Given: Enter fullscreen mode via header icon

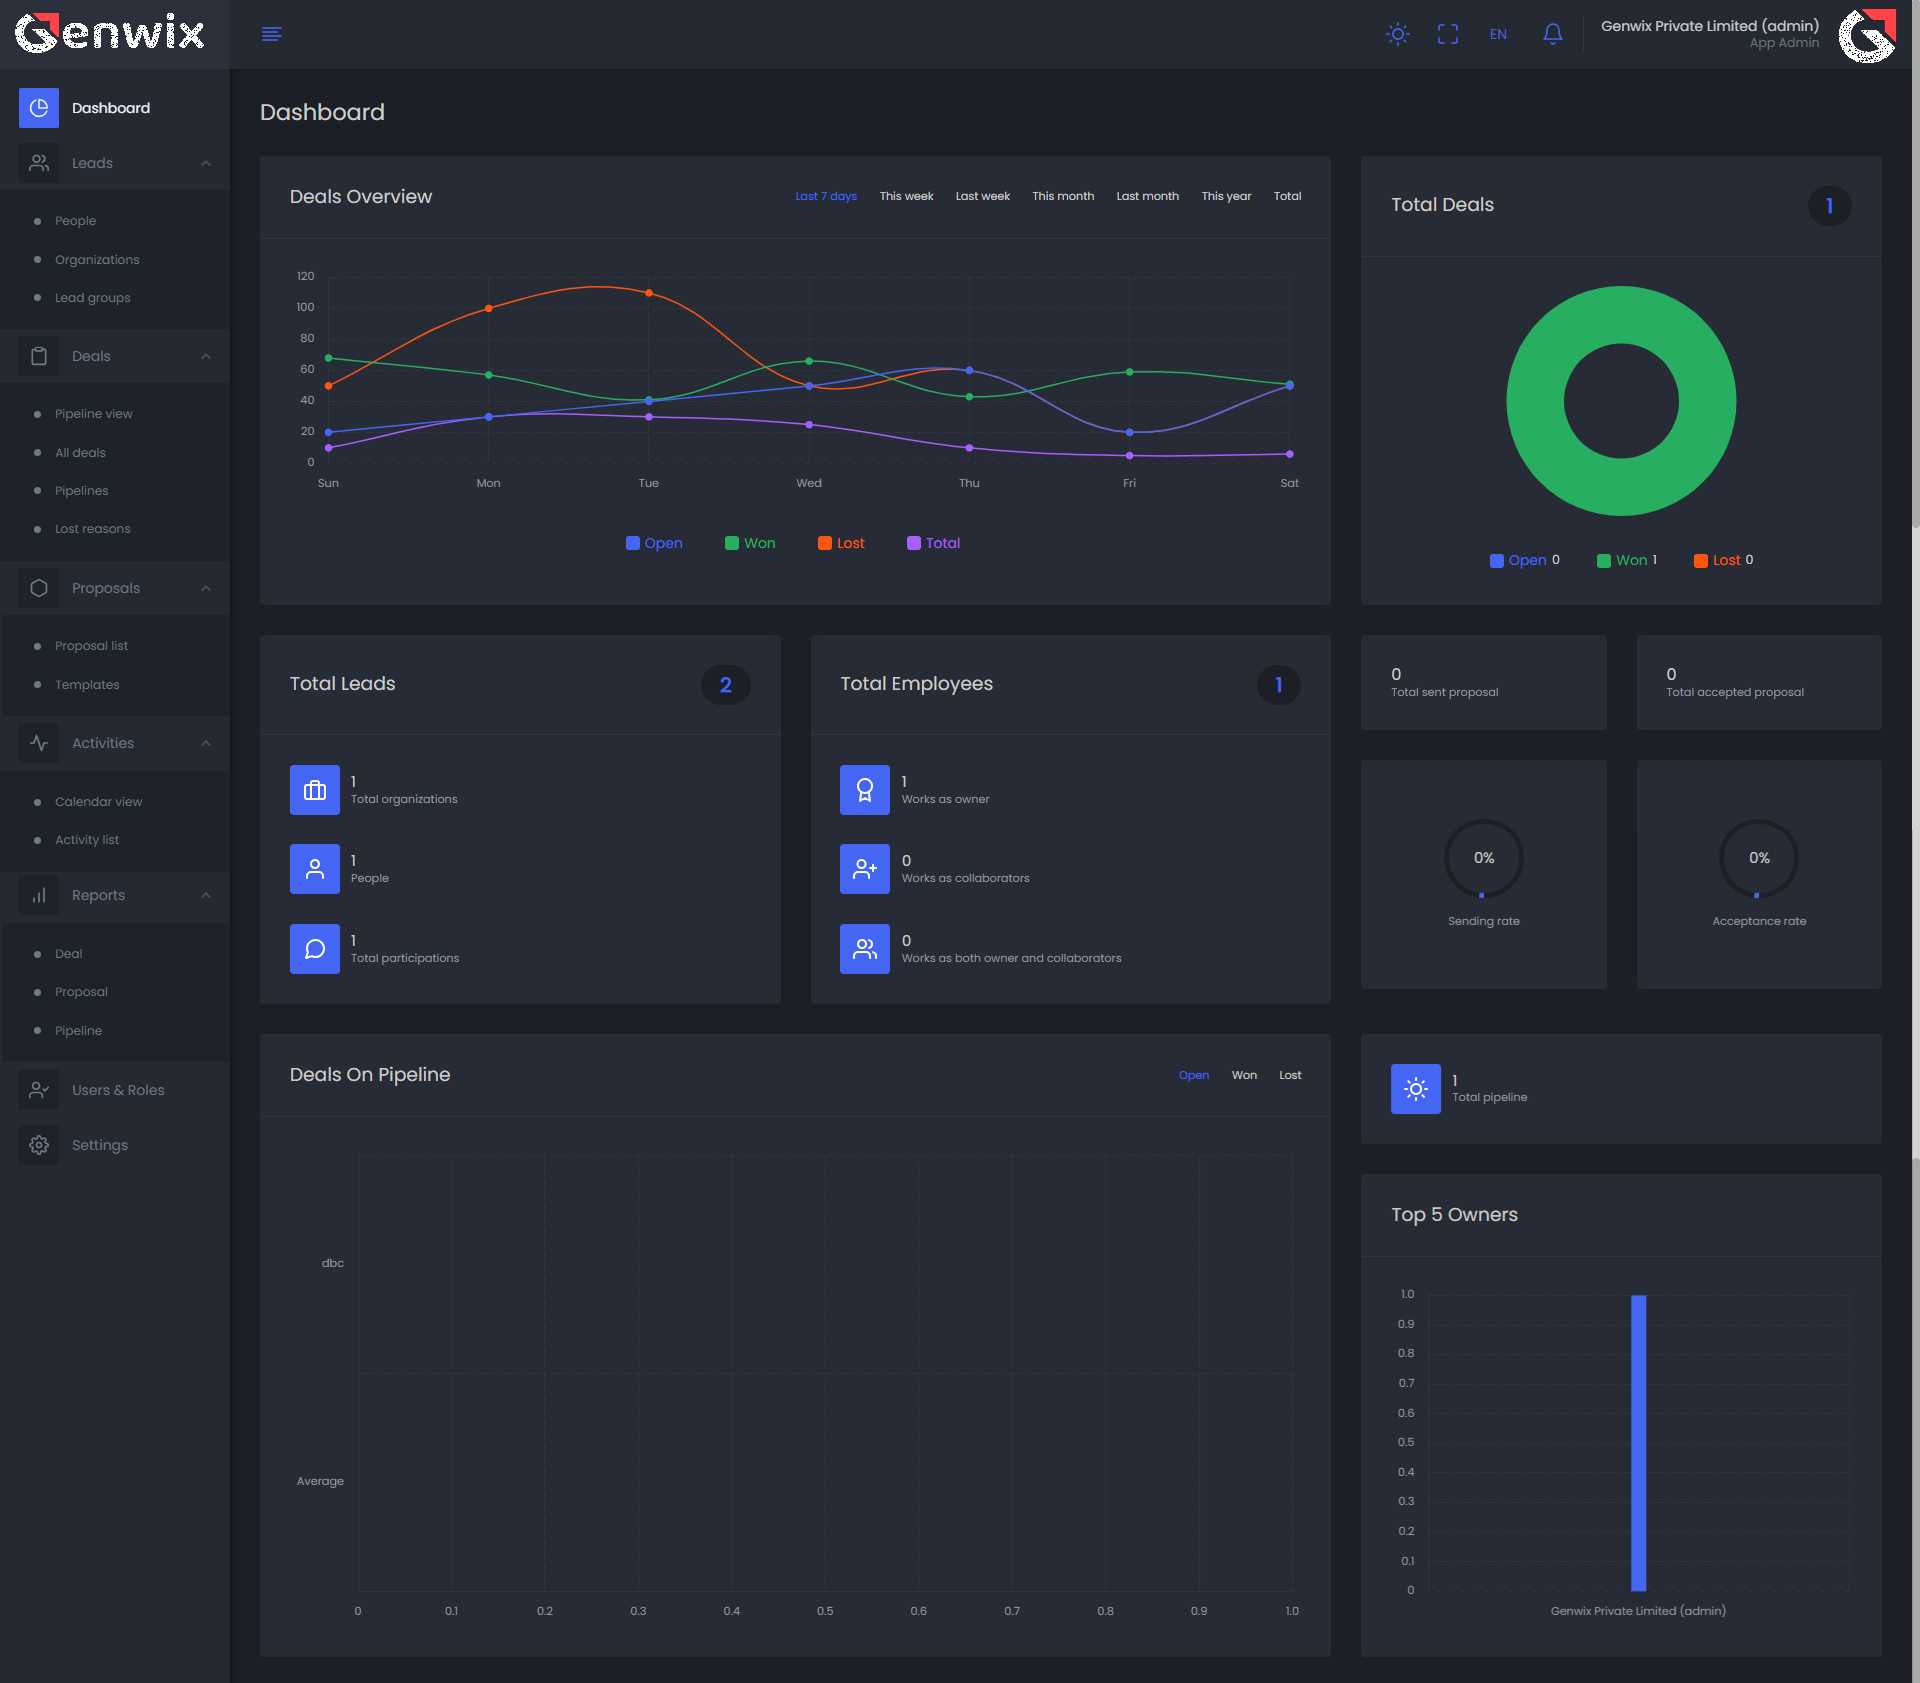Looking at the screenshot, I should [1447, 34].
